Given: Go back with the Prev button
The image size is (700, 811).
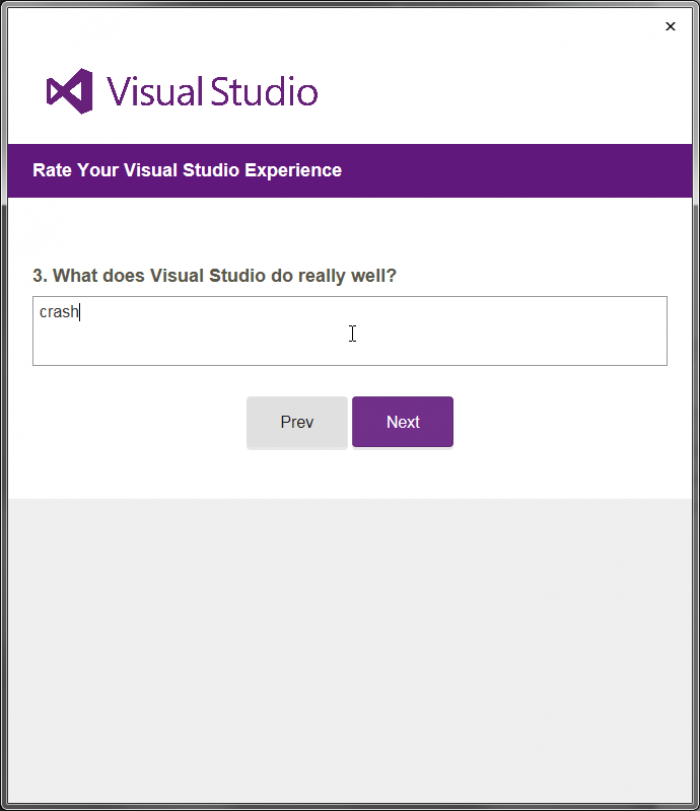Looking at the screenshot, I should click(x=297, y=422).
